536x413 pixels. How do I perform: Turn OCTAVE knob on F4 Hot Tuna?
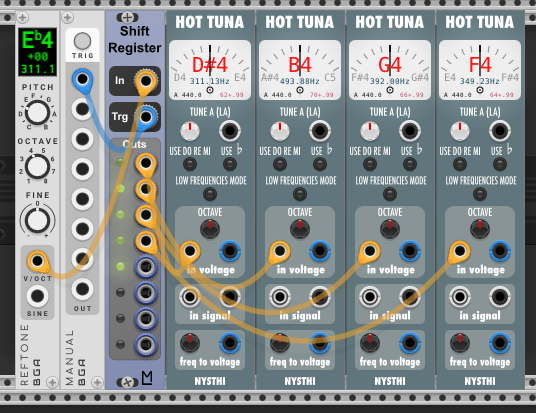(x=480, y=229)
